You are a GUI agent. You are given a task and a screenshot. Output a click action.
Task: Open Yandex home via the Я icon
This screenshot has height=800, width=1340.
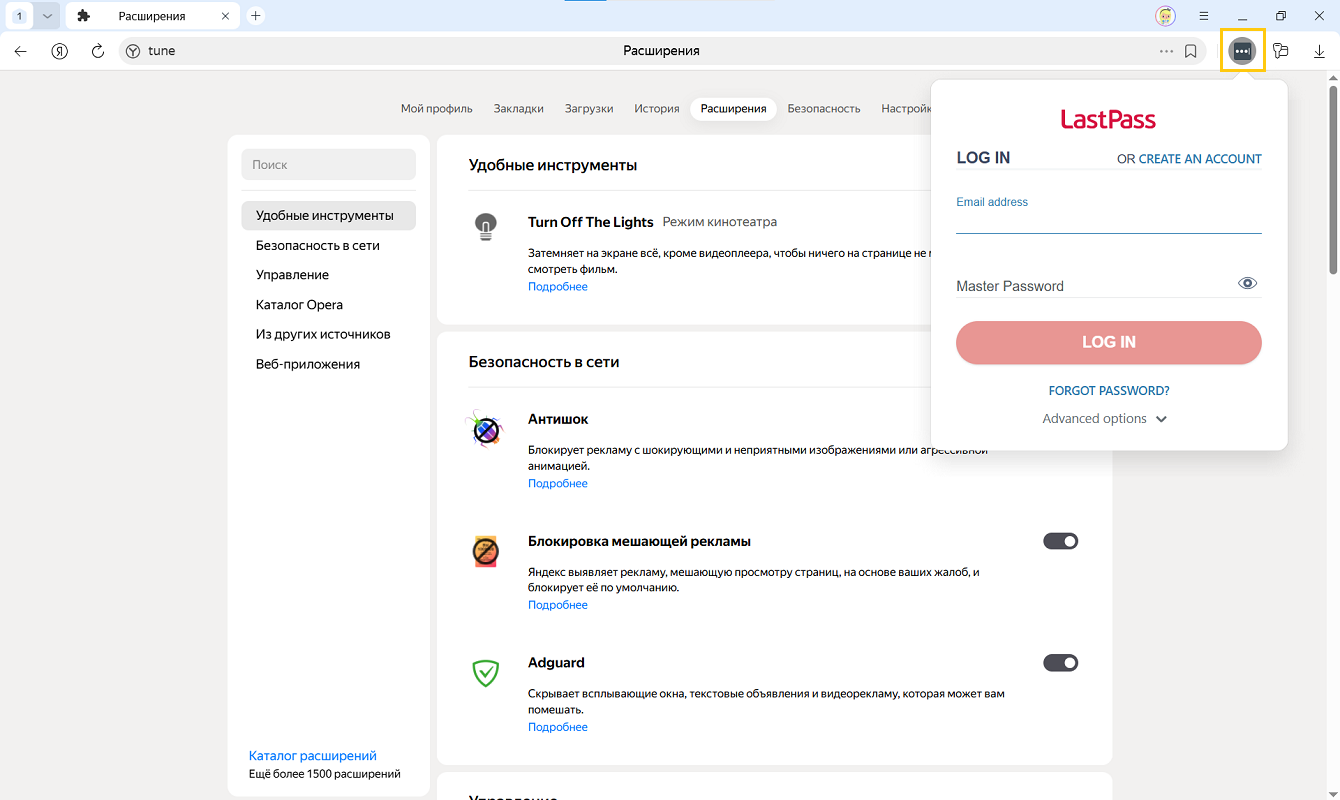pos(60,51)
